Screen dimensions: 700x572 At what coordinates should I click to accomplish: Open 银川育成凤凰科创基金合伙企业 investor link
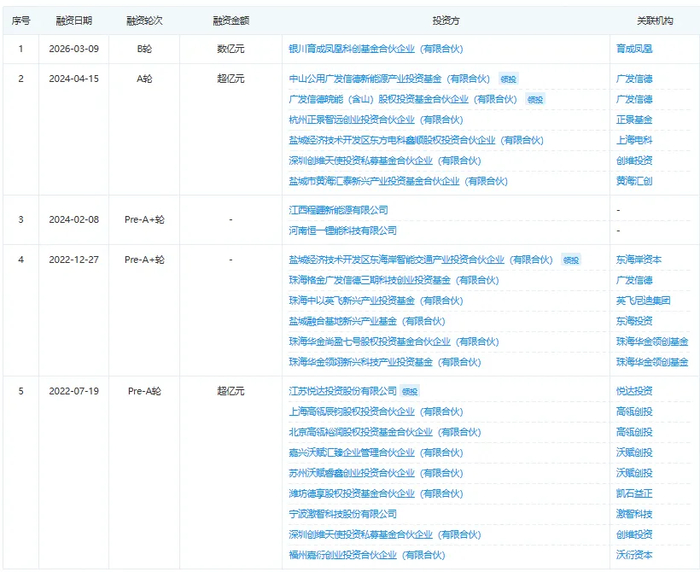[376, 49]
